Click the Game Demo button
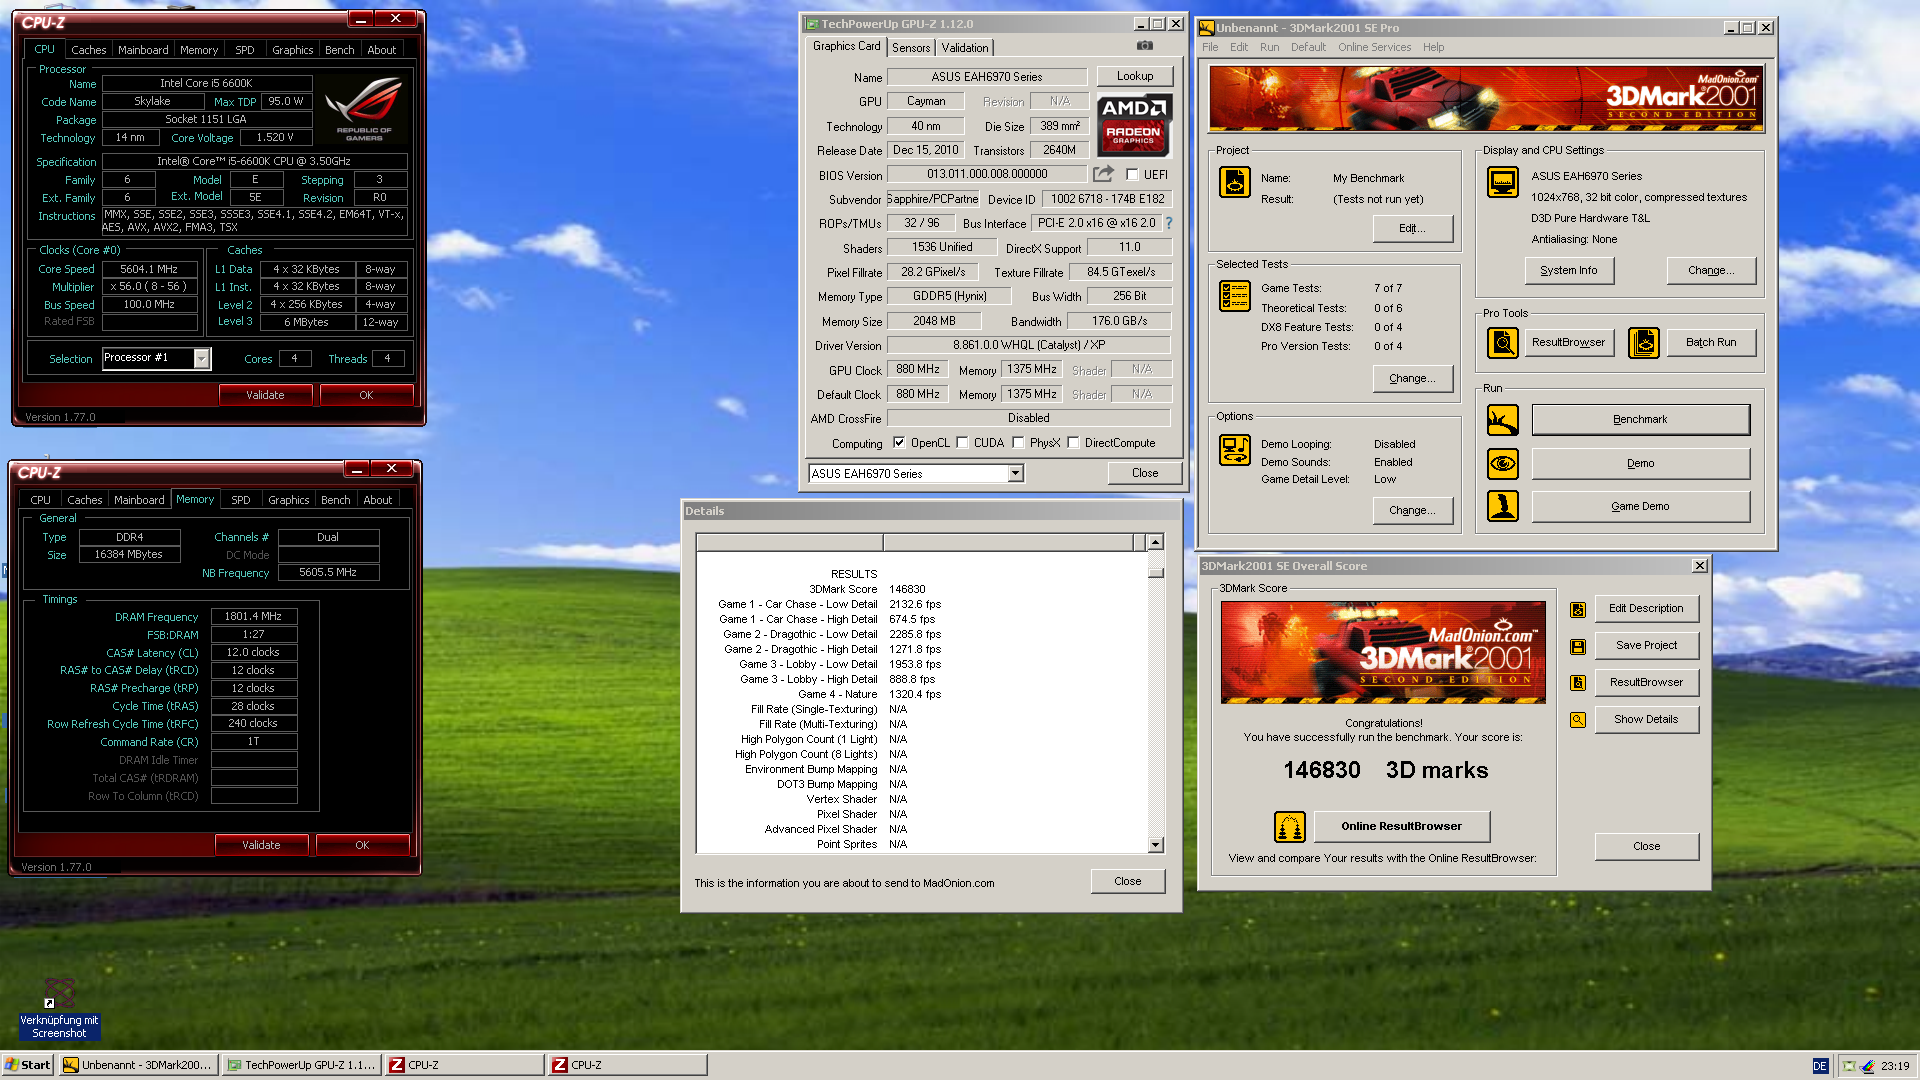1920x1080 pixels. pos(1640,507)
